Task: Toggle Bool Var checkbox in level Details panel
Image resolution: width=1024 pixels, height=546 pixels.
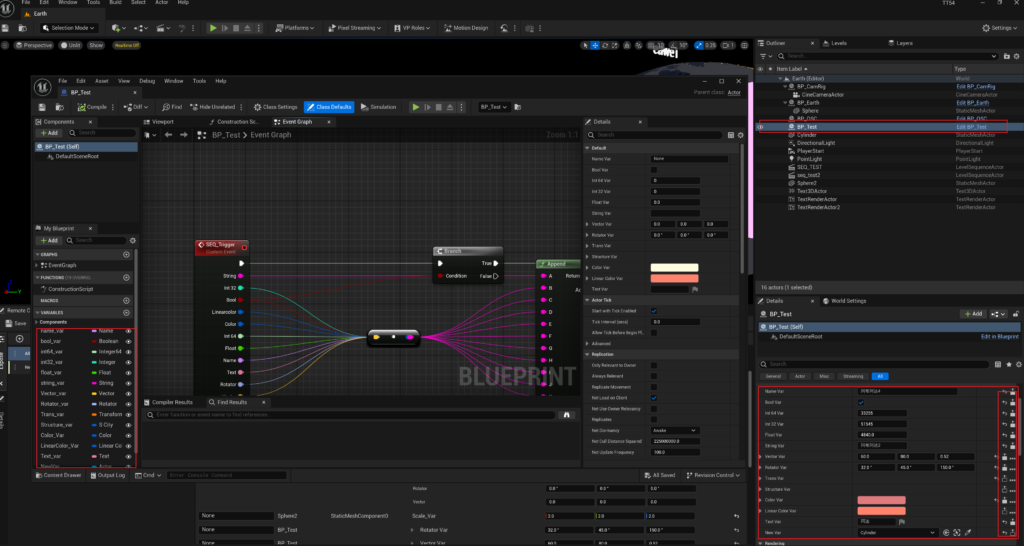Action: pyautogui.click(x=861, y=402)
